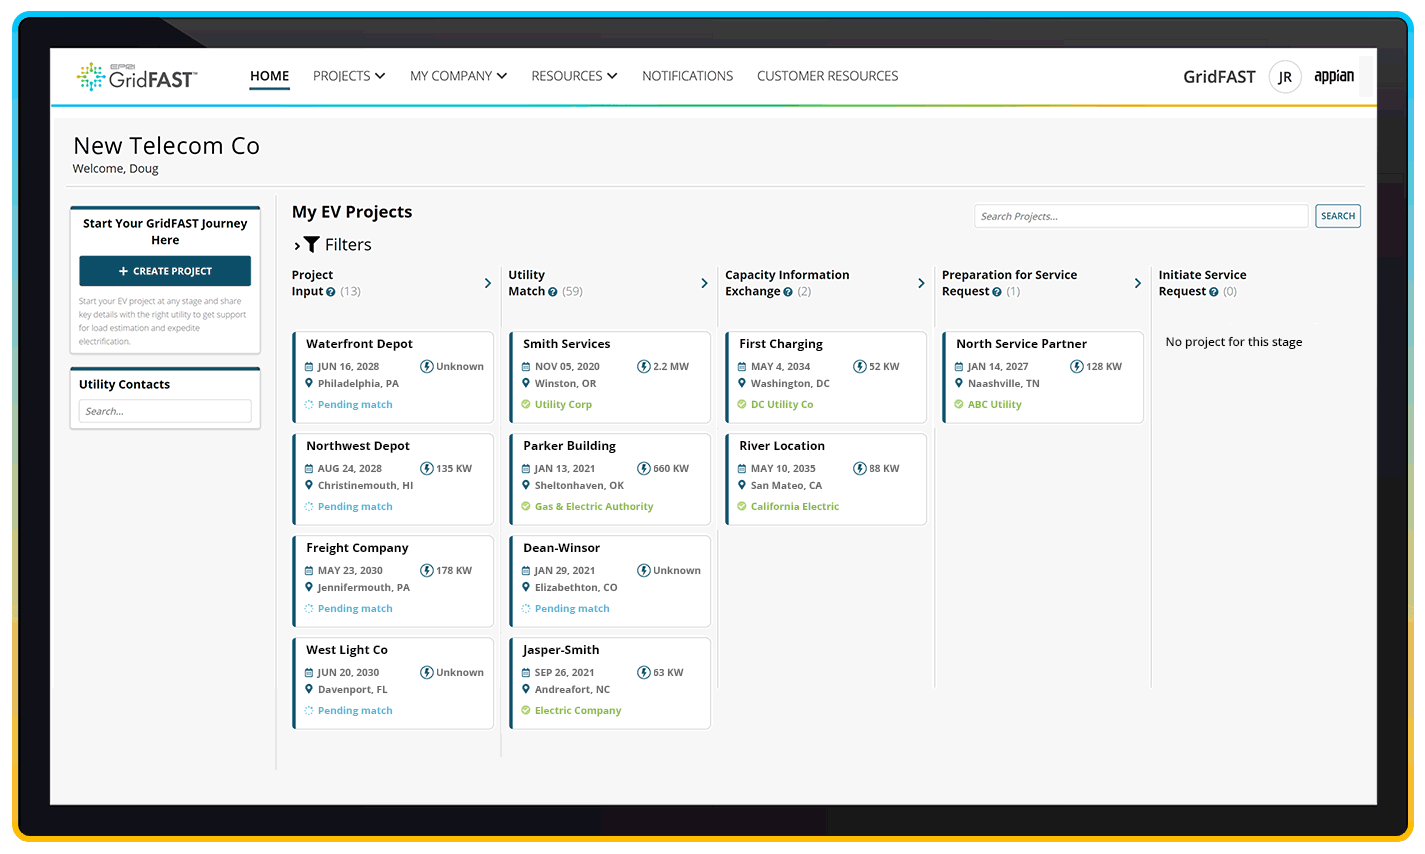1425x854 pixels.
Task: Click help icon beside Initiate Service Request
Action: click(x=1214, y=292)
